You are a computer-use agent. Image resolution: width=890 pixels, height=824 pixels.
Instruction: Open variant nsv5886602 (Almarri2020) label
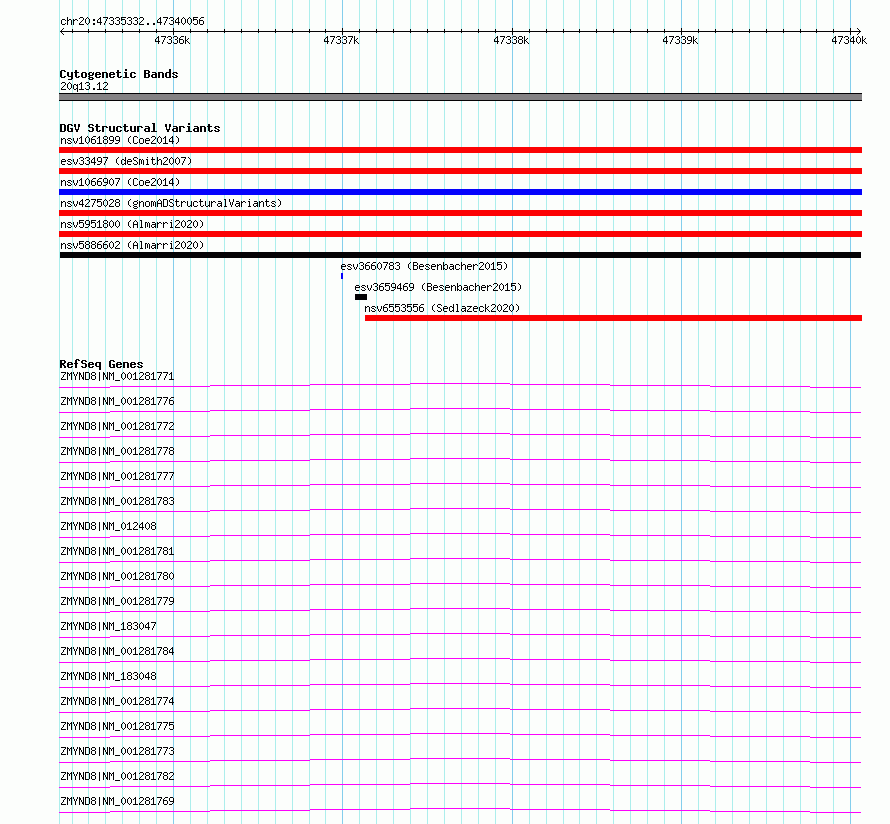(x=132, y=245)
